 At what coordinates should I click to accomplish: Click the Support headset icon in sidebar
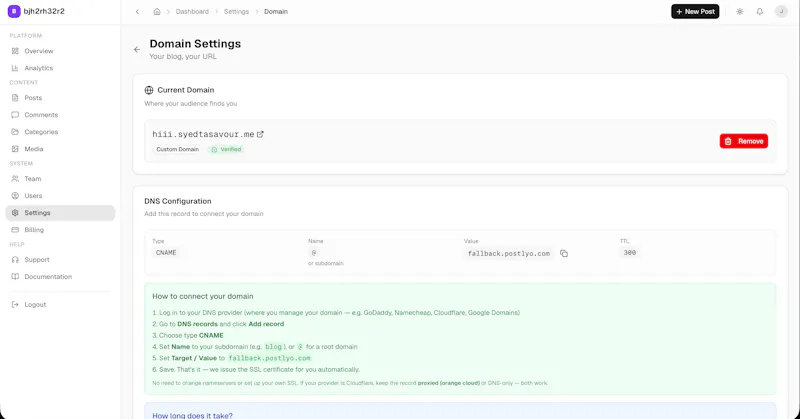point(15,259)
